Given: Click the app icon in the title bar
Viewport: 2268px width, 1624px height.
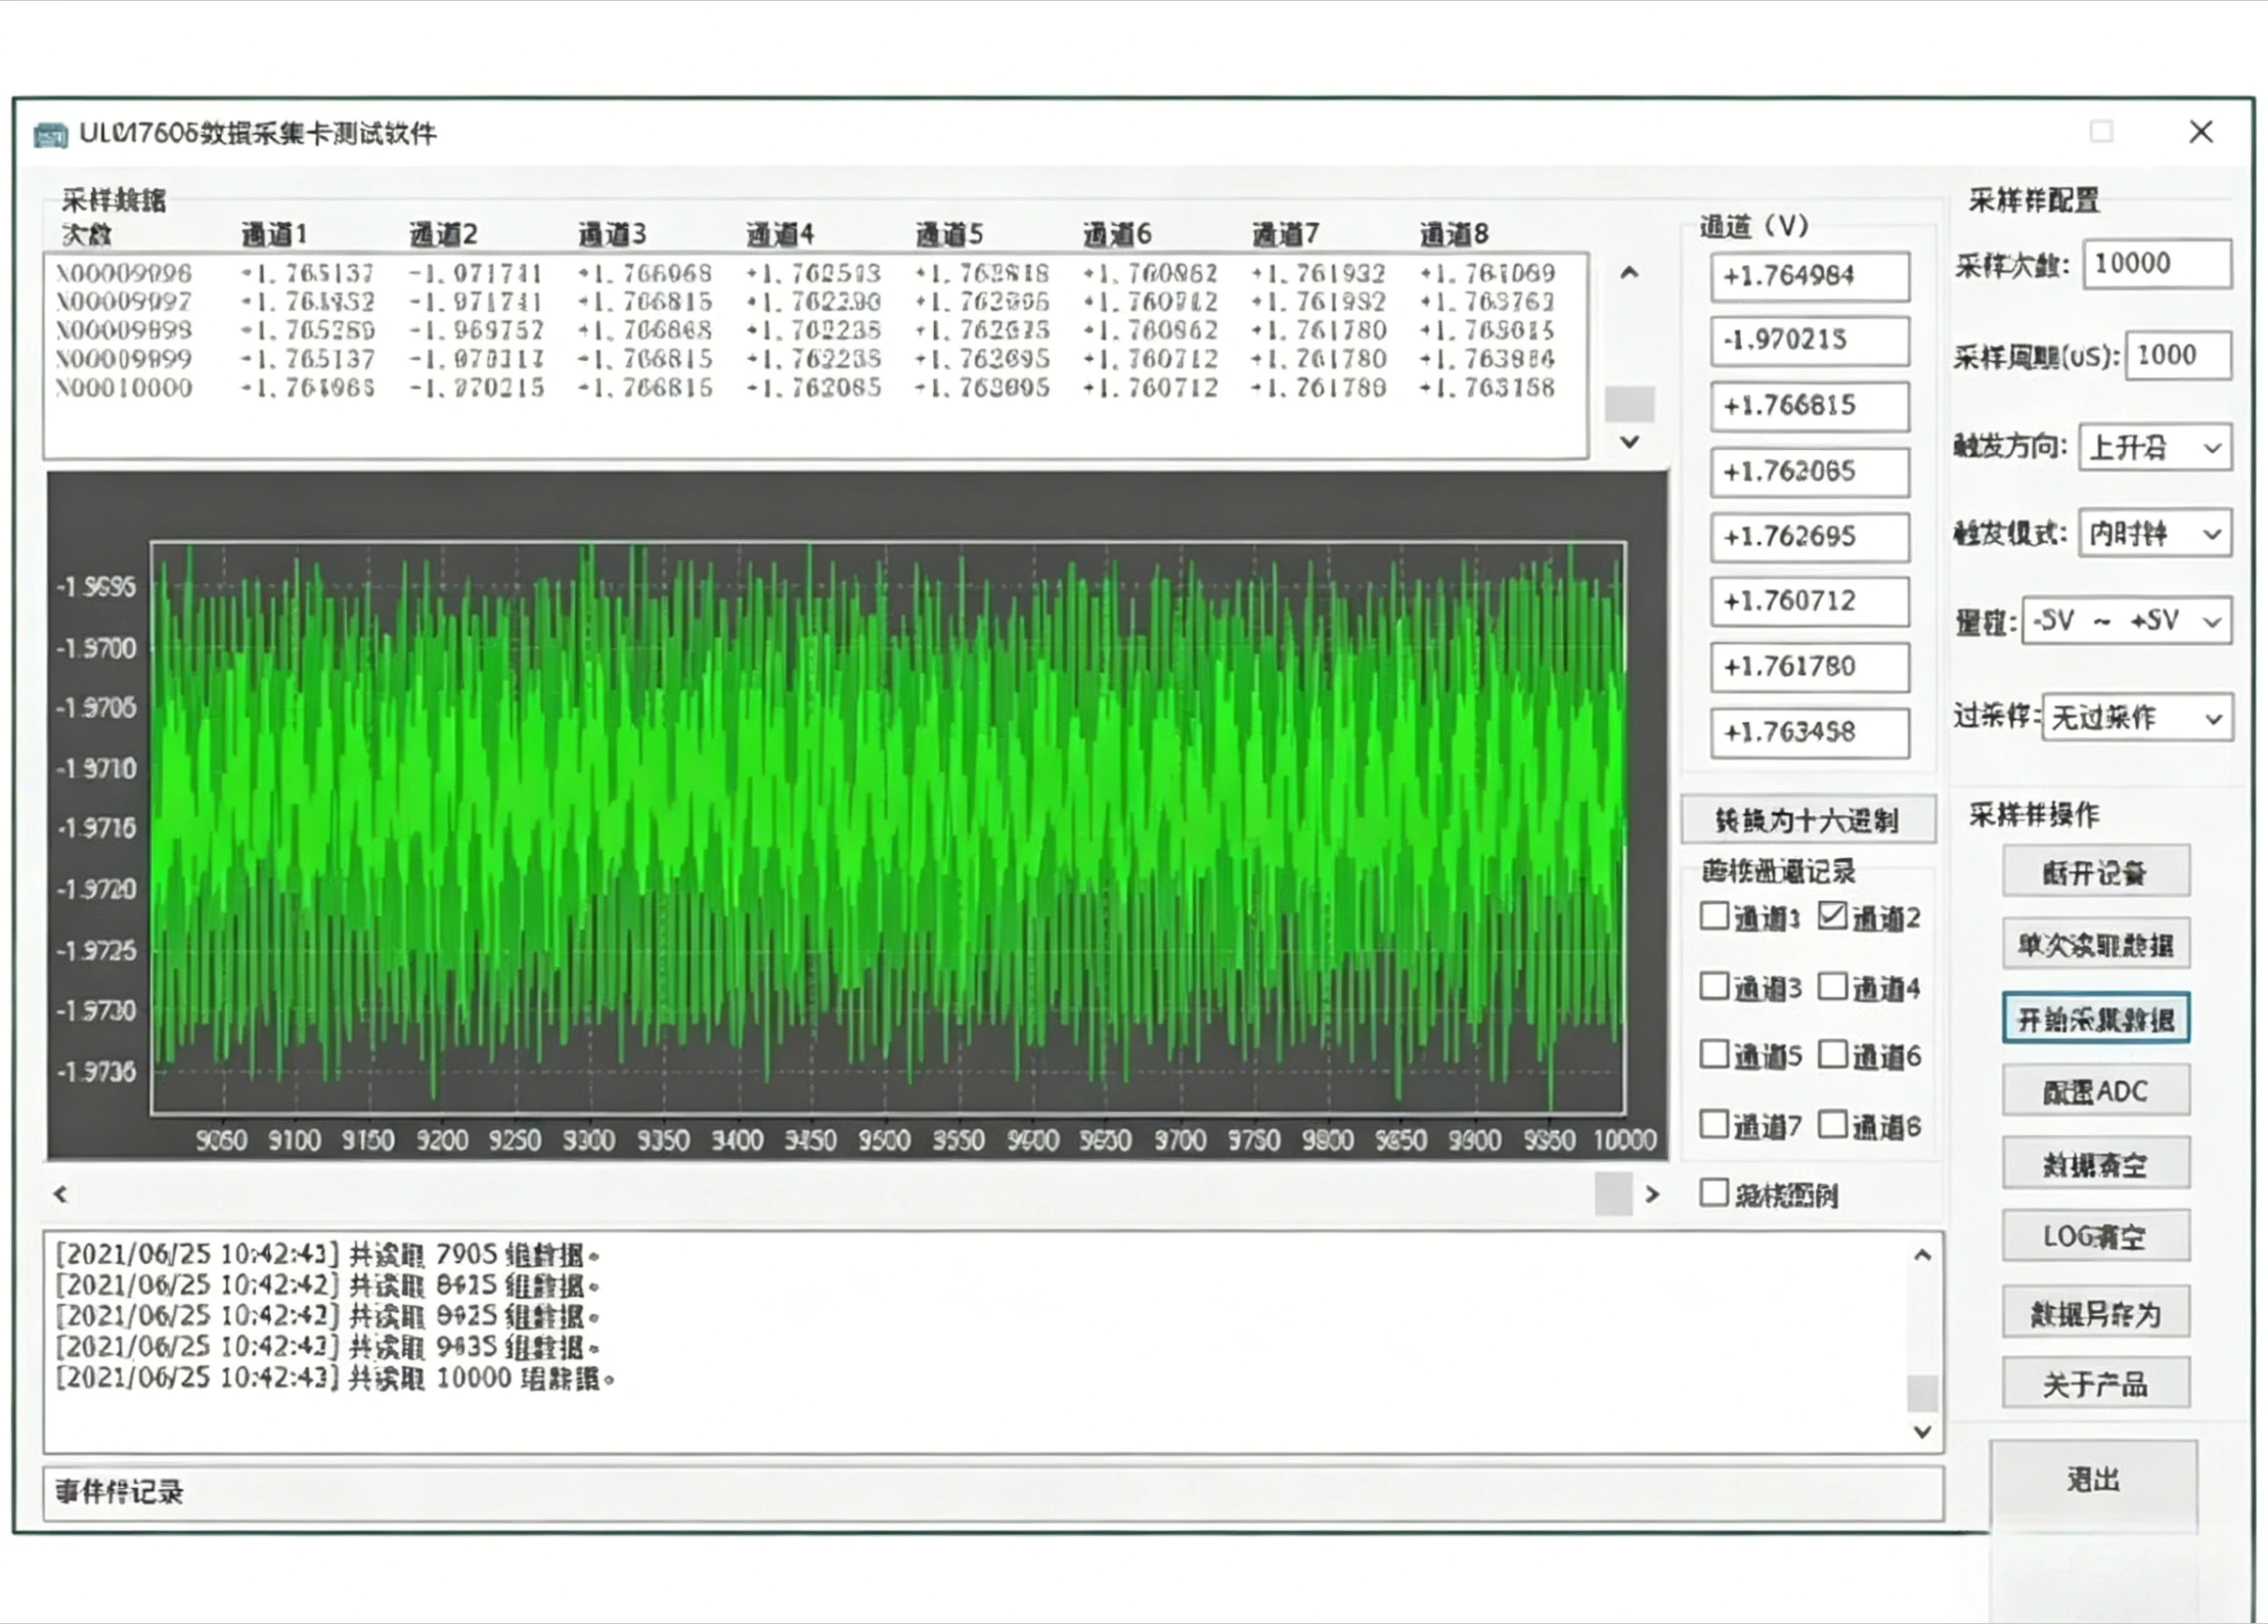Looking at the screenshot, I should pyautogui.click(x=50, y=133).
